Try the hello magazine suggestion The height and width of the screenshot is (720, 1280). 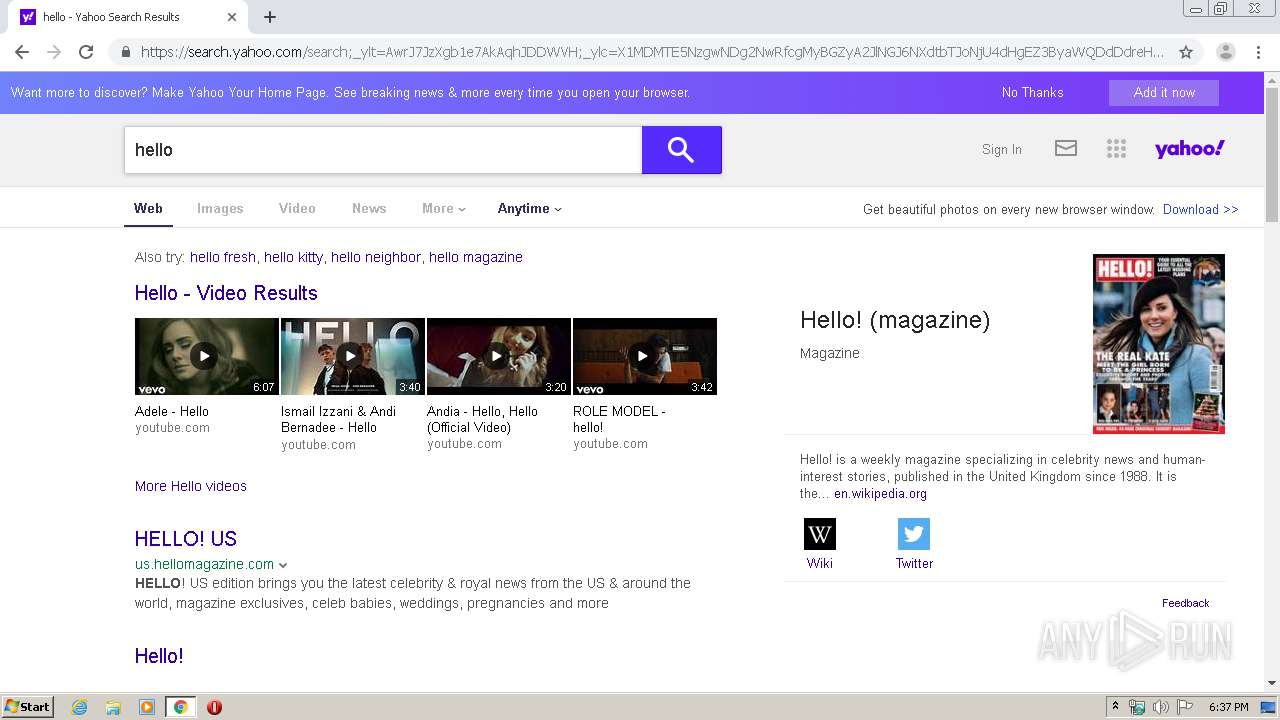point(476,257)
